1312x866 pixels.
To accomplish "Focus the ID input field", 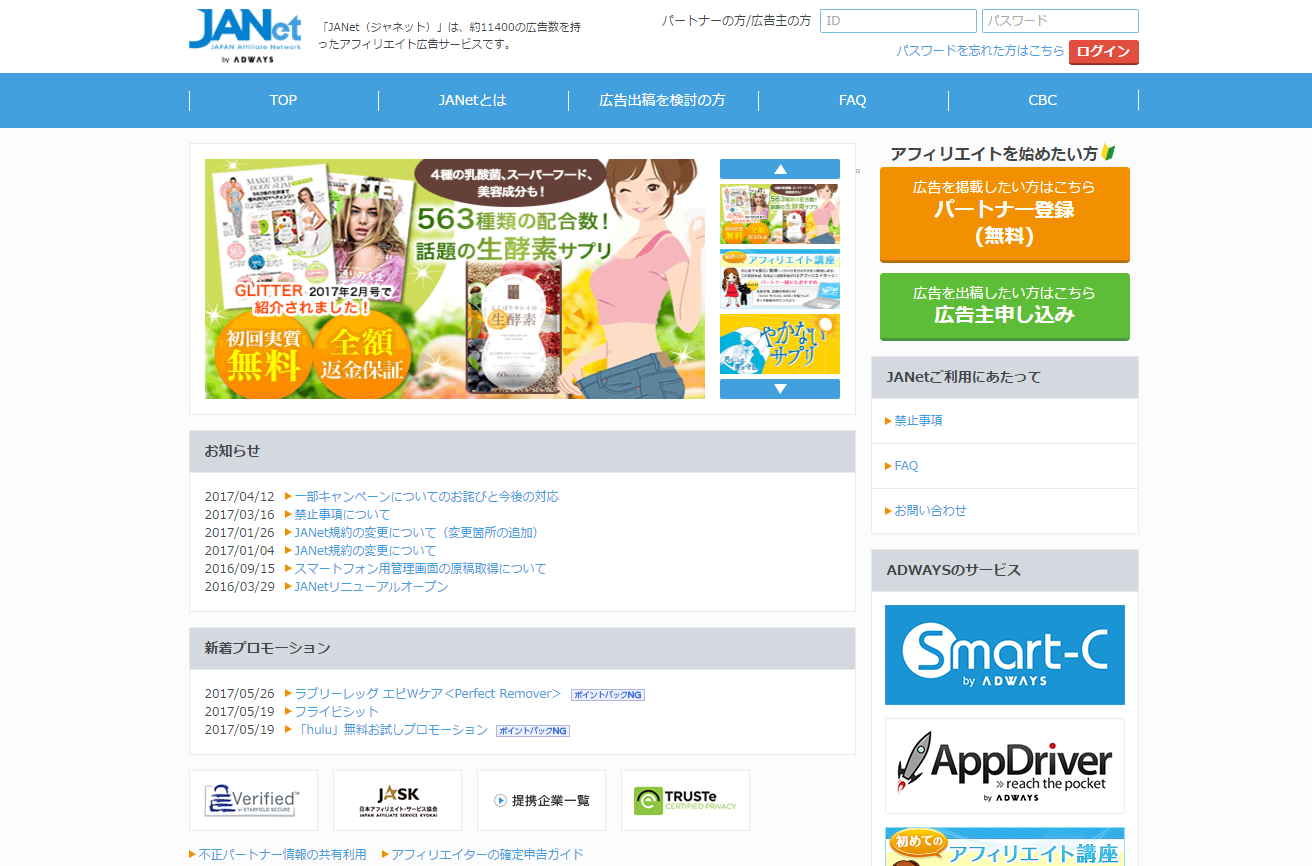I will click(897, 21).
